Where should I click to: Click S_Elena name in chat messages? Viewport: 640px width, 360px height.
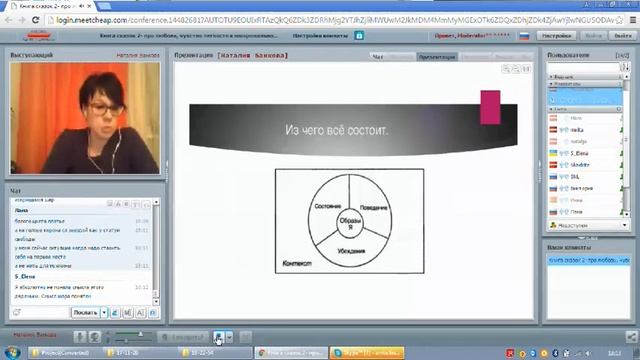point(25,277)
